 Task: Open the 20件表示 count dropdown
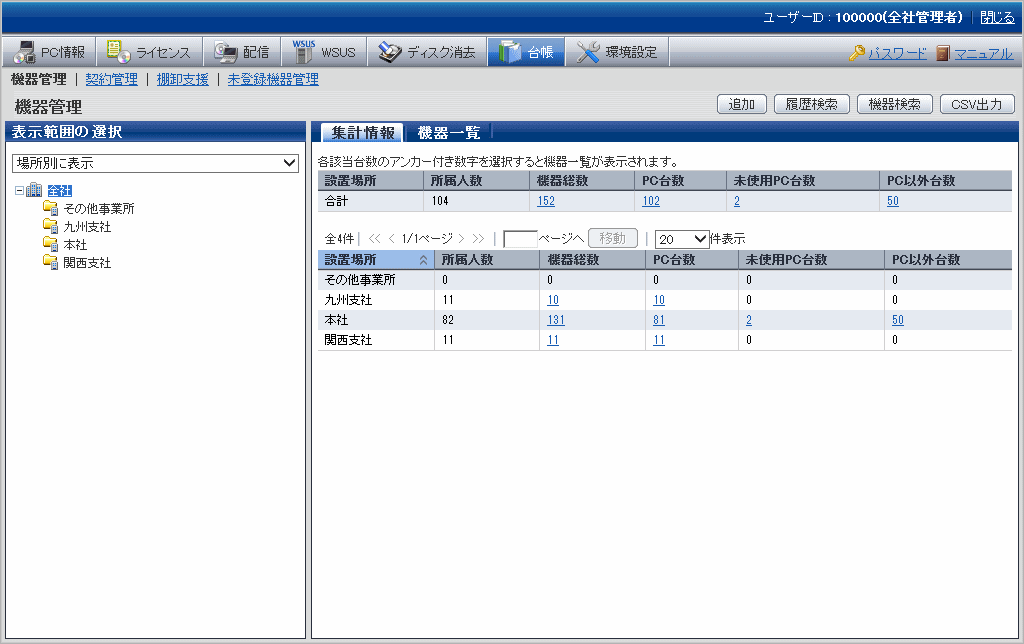click(x=682, y=239)
